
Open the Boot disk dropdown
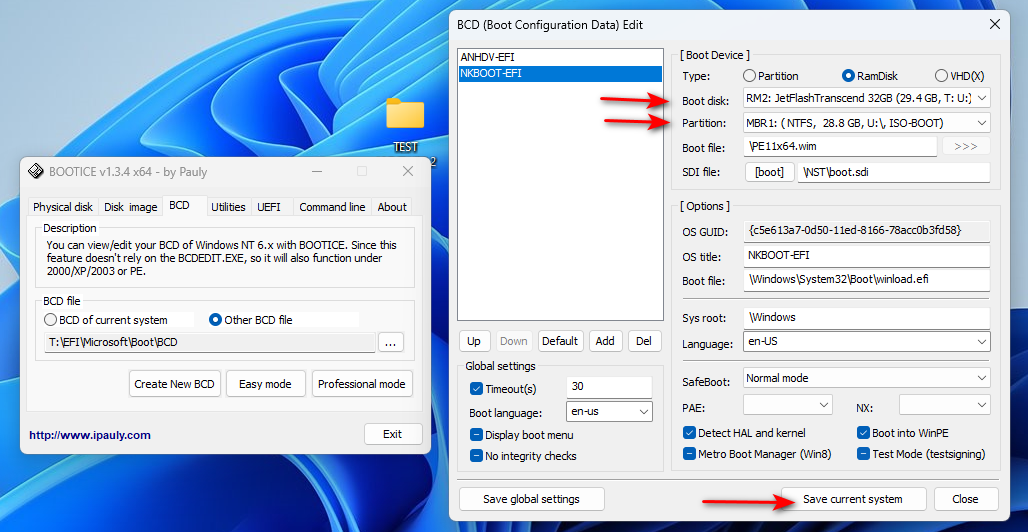tap(867, 98)
